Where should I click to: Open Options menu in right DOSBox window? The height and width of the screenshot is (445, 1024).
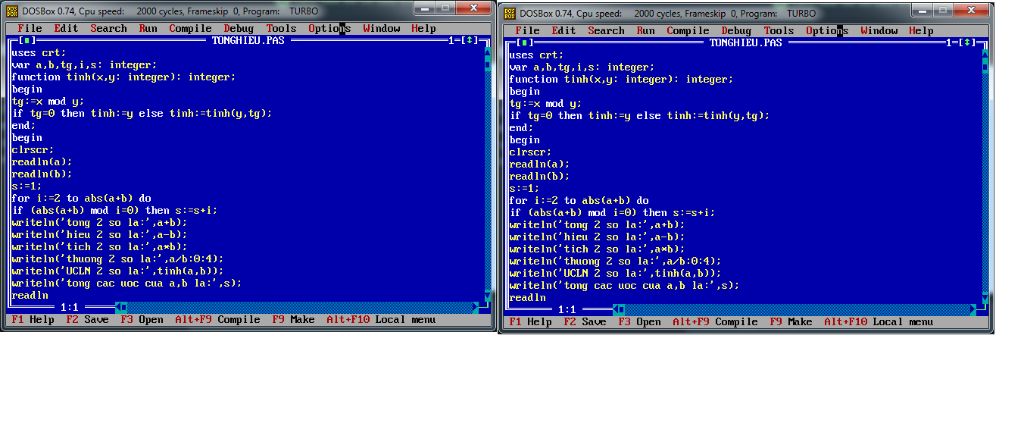tap(827, 31)
